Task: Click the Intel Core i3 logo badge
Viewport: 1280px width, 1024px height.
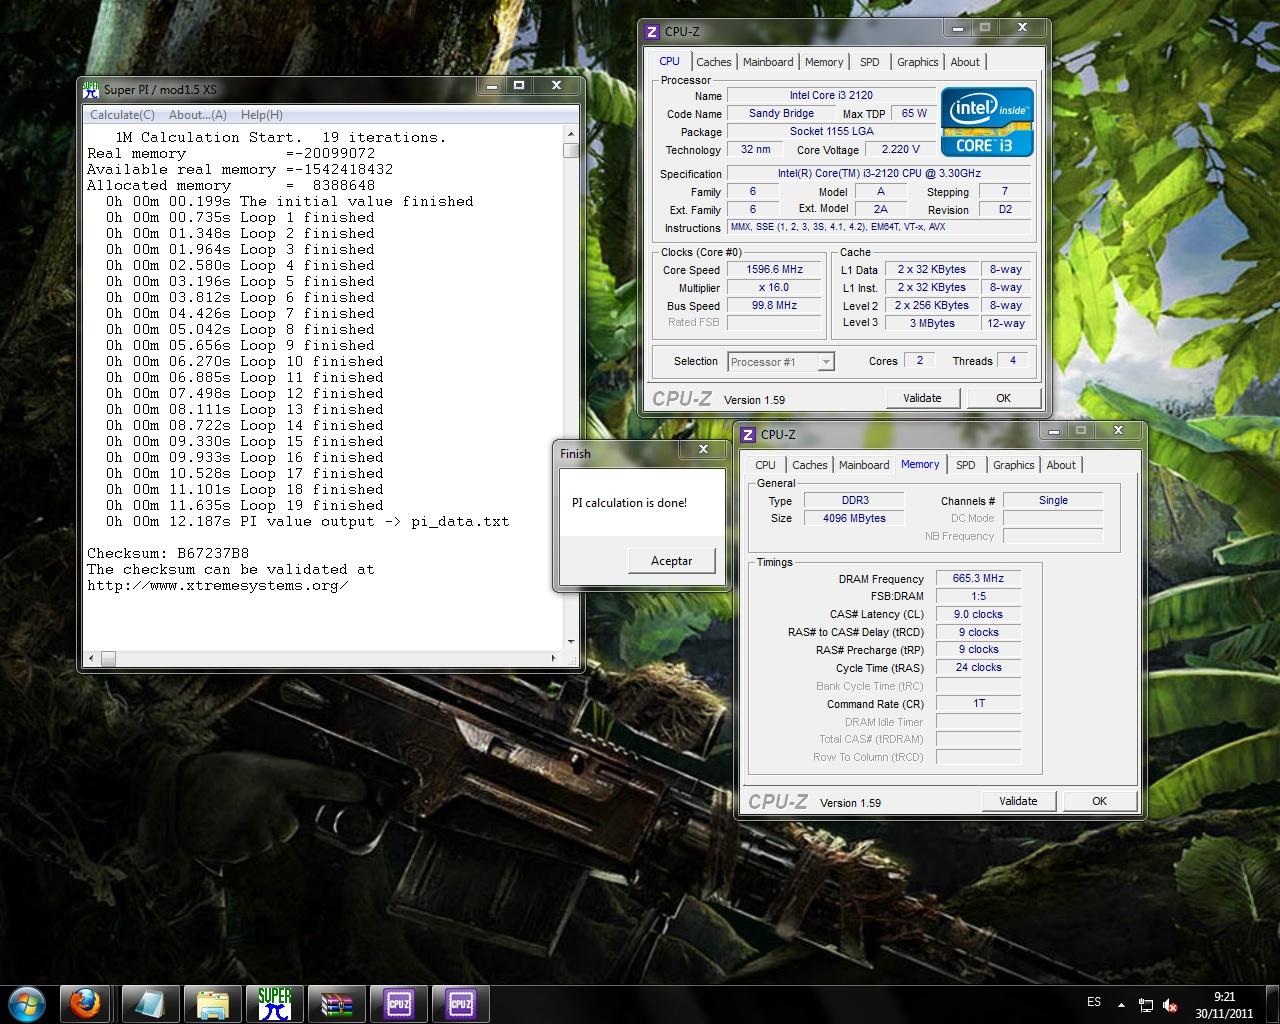Action: click(987, 122)
